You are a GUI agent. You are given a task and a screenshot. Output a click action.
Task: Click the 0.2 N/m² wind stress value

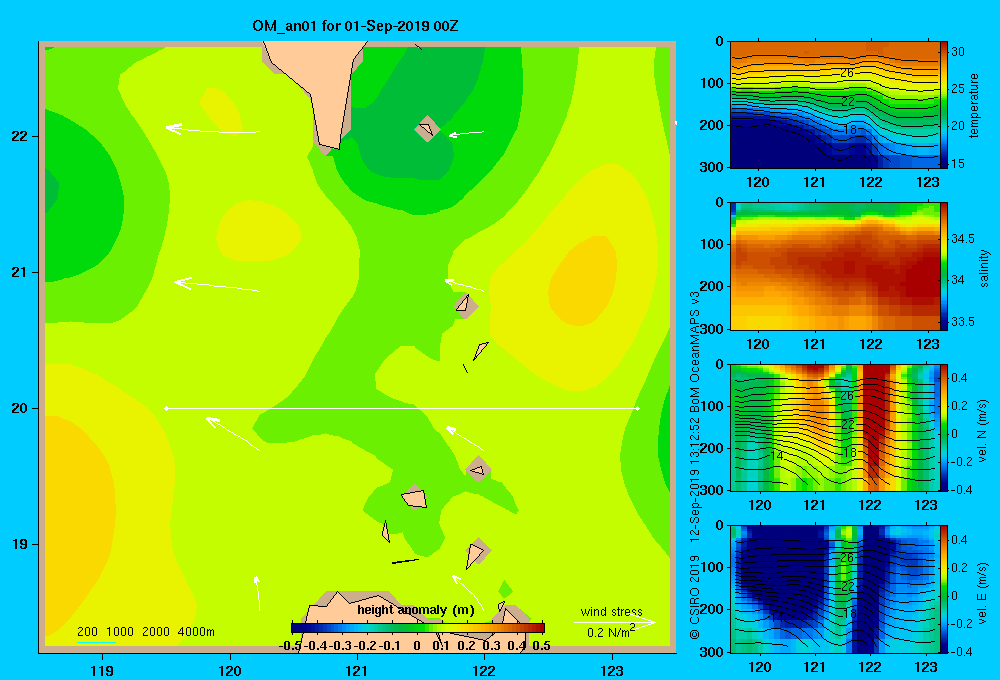coord(611,632)
